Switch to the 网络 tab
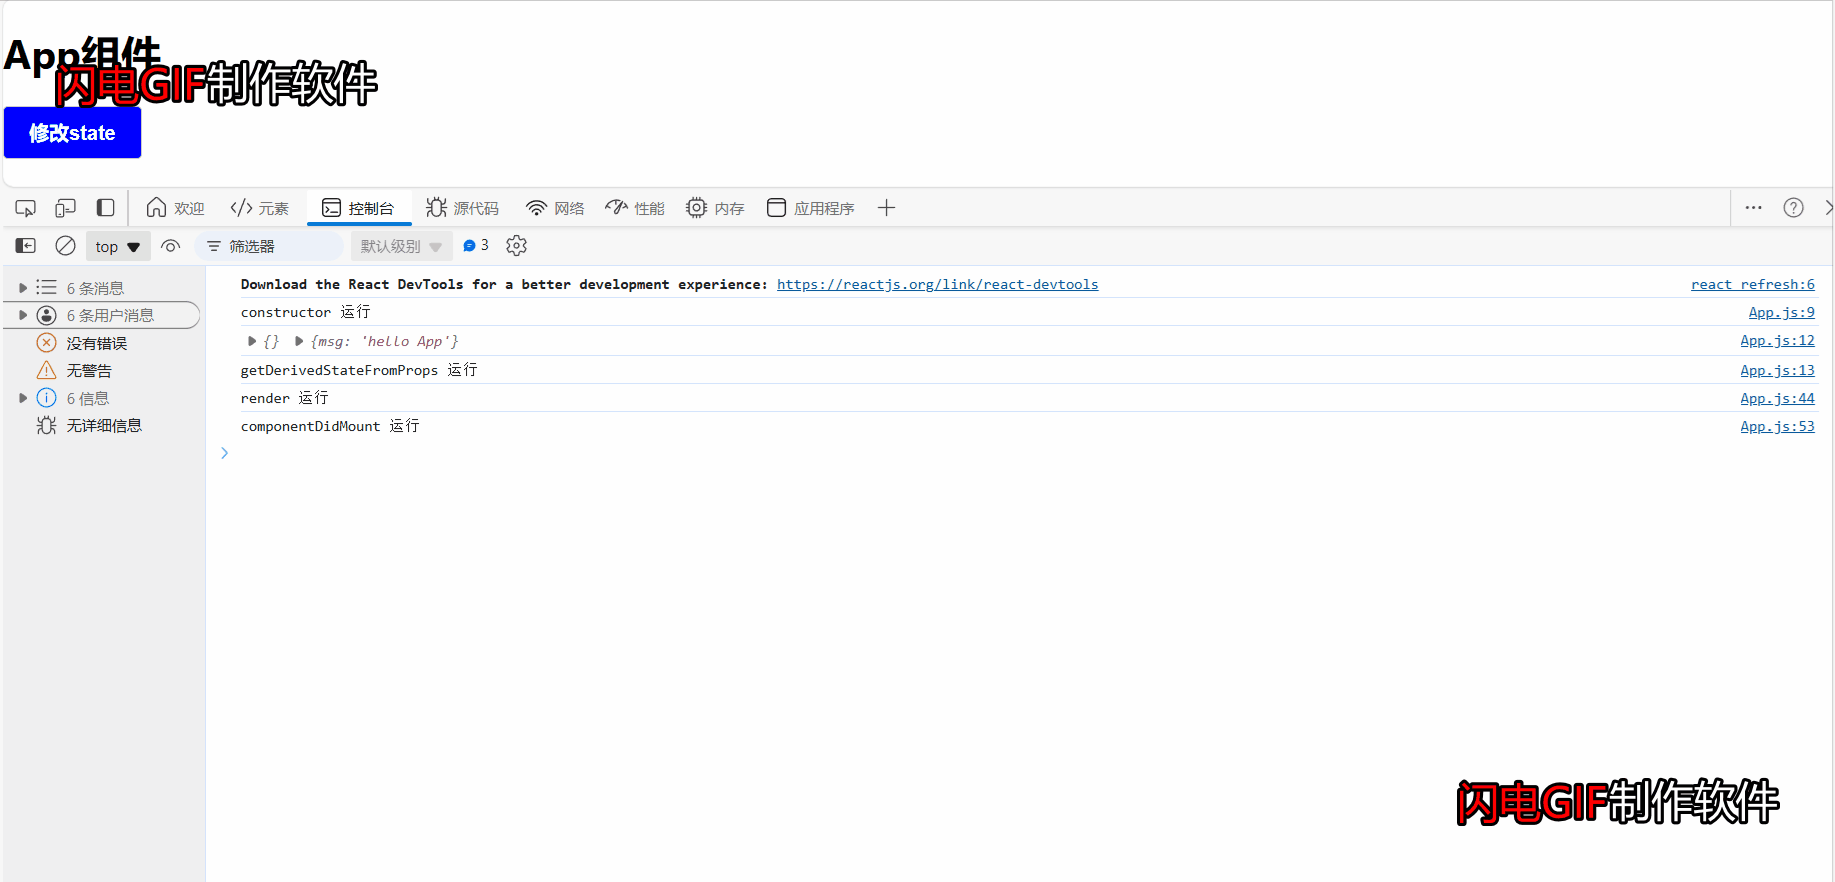The width and height of the screenshot is (1835, 882). [x=555, y=208]
